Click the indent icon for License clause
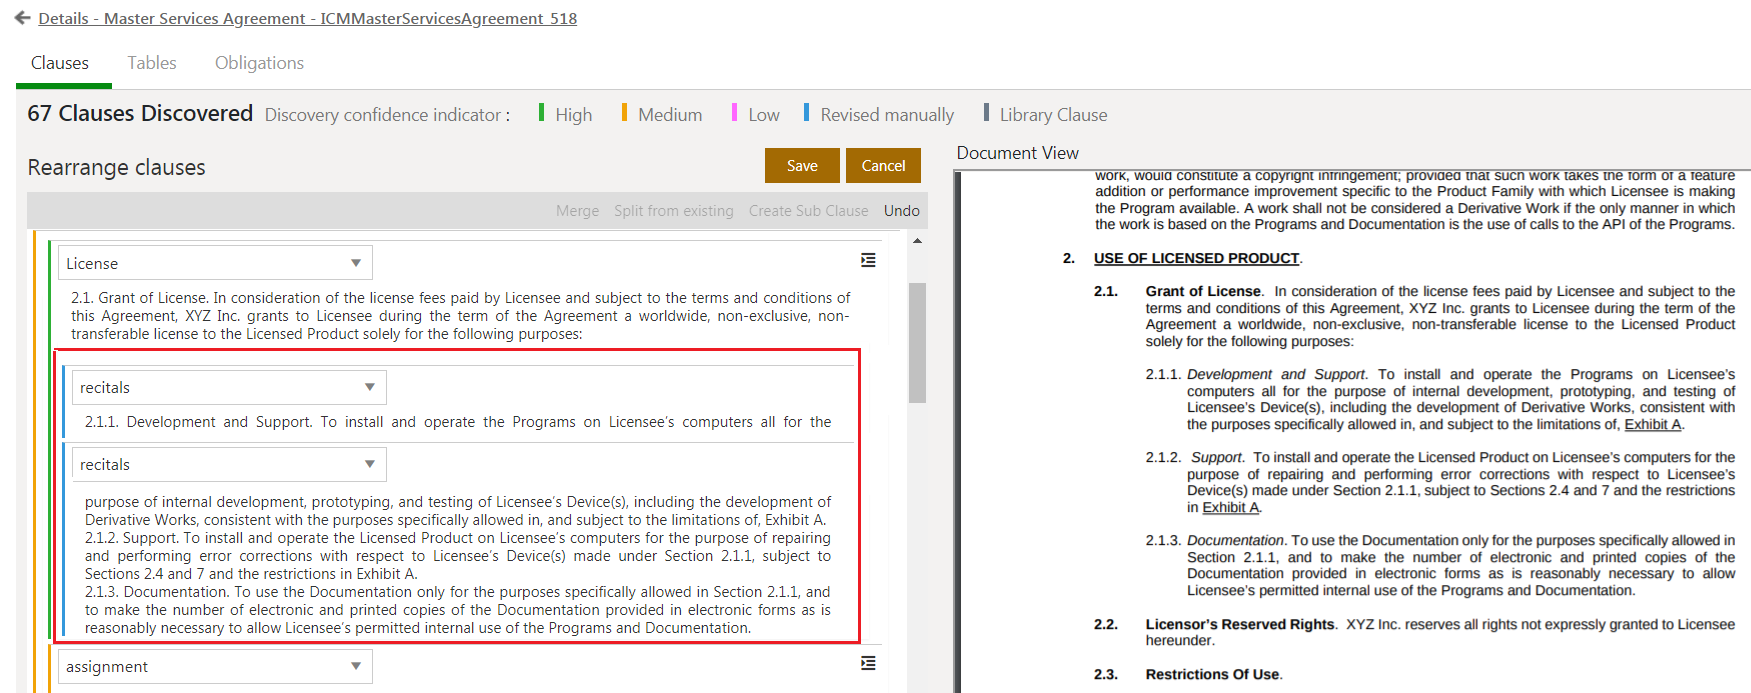The image size is (1751, 693). pyautogui.click(x=868, y=260)
